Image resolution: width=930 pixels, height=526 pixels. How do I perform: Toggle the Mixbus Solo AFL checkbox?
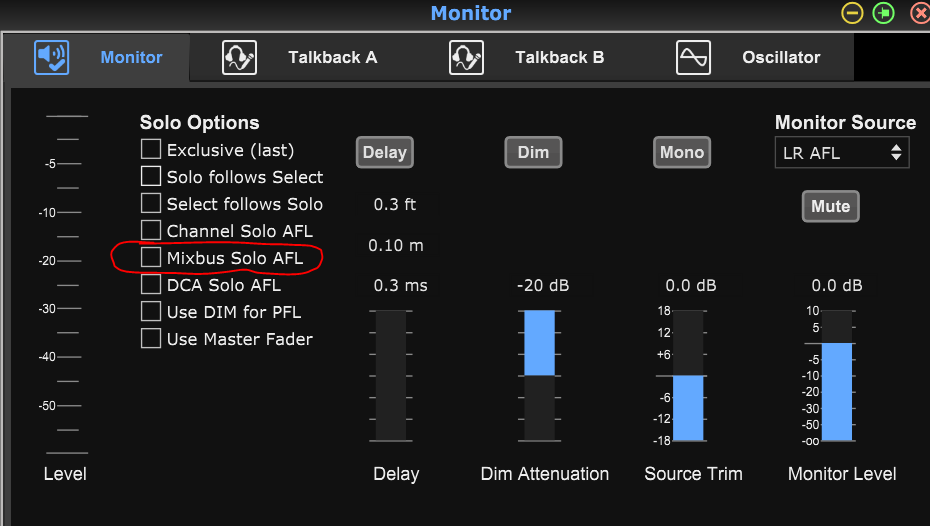tap(151, 257)
